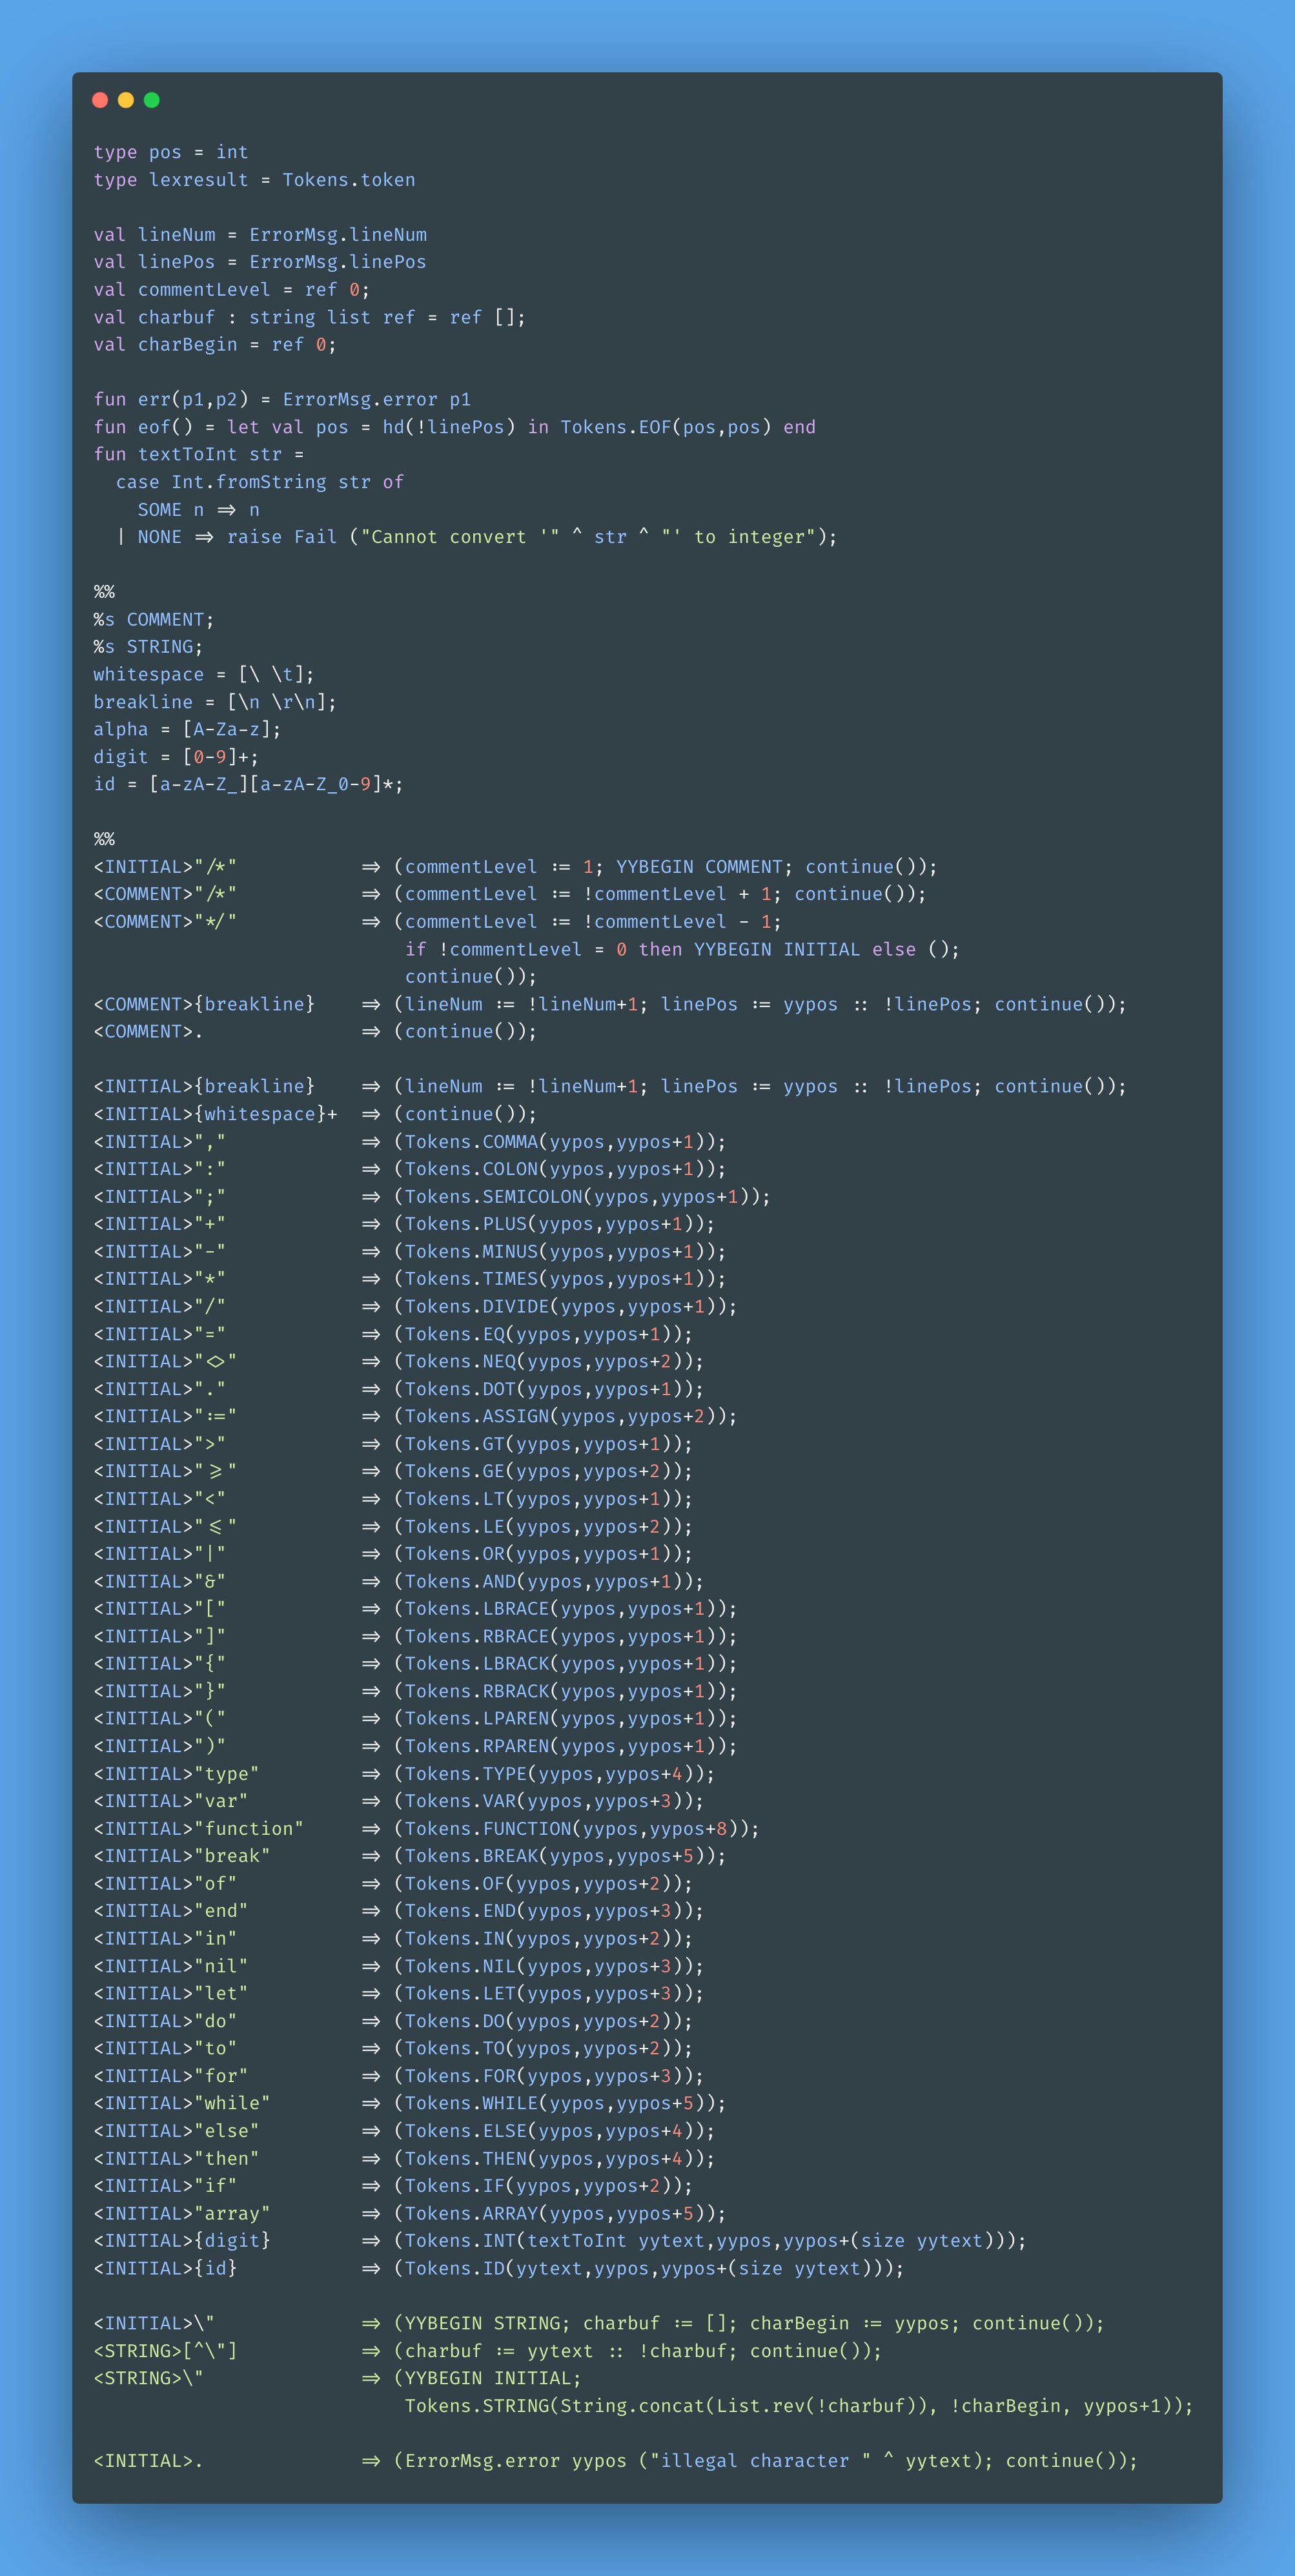Click the green maximize dot
The width and height of the screenshot is (1295, 2576).
tap(152, 100)
